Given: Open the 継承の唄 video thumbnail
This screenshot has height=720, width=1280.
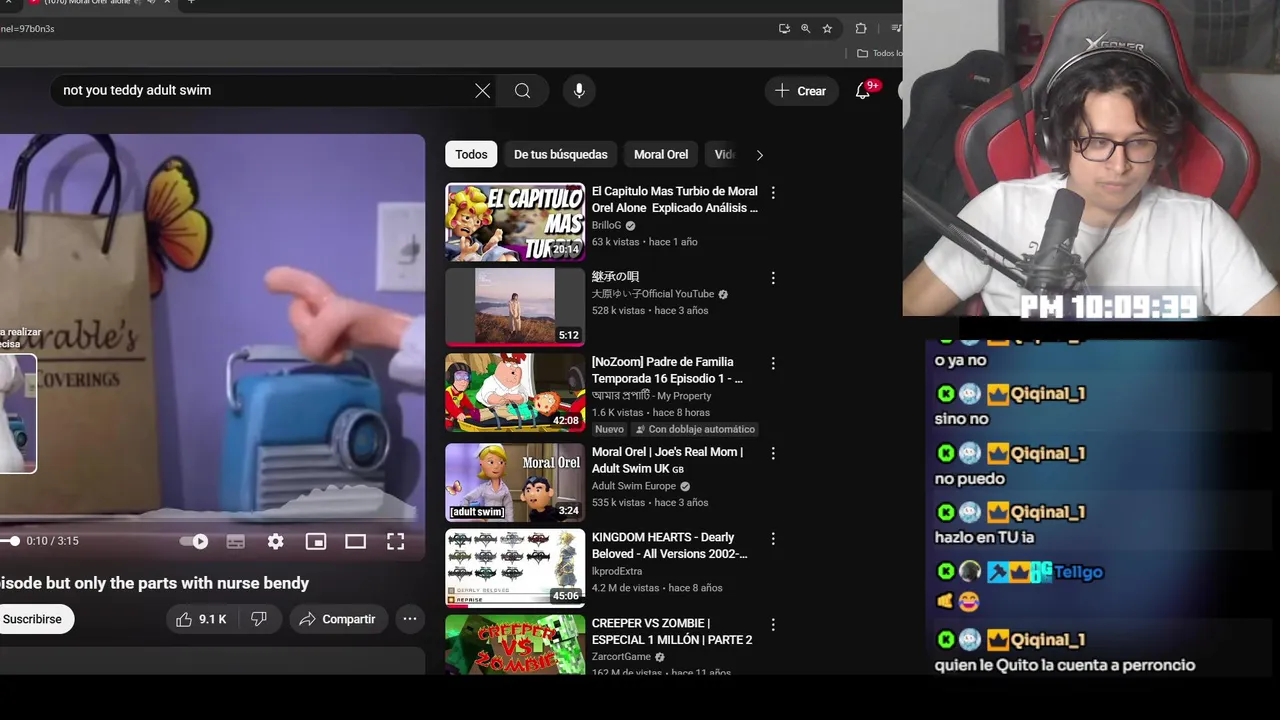Looking at the screenshot, I should [515, 307].
